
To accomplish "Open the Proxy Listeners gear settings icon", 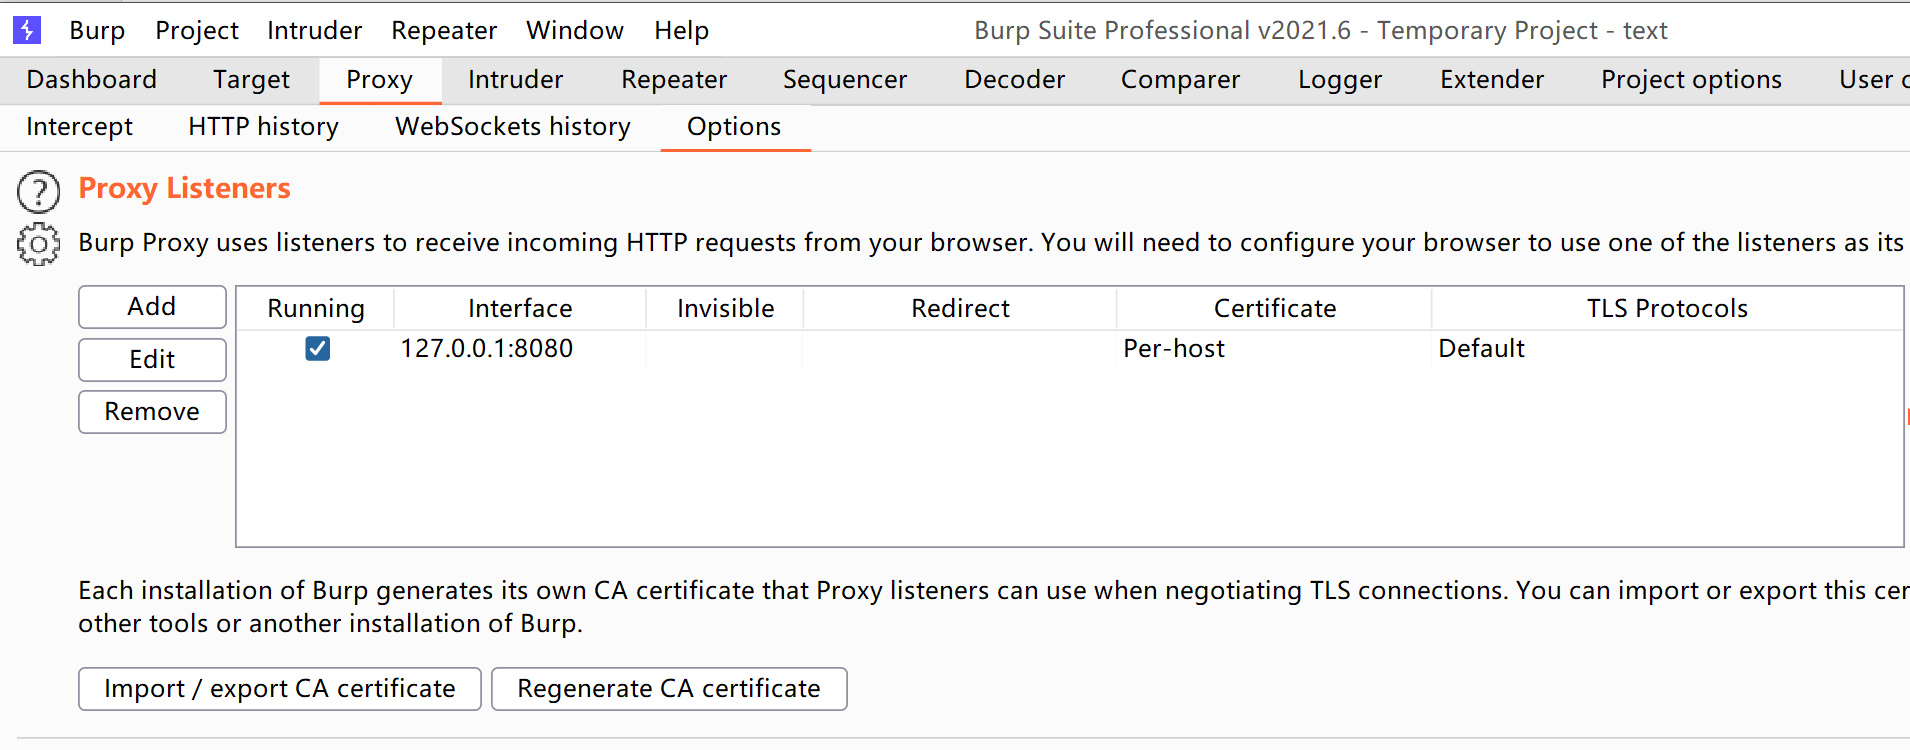I will pos(39,244).
